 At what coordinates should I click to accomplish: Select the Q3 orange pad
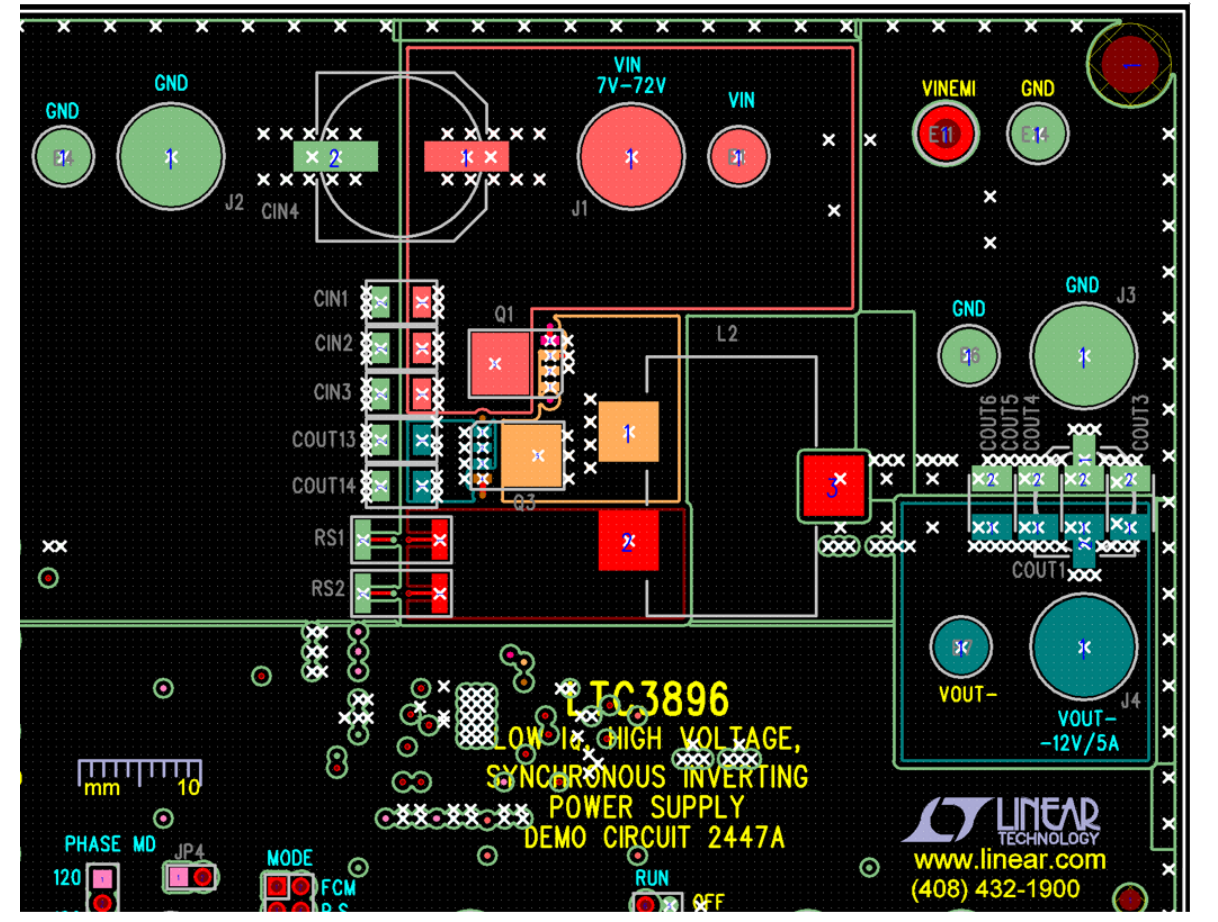(532, 455)
